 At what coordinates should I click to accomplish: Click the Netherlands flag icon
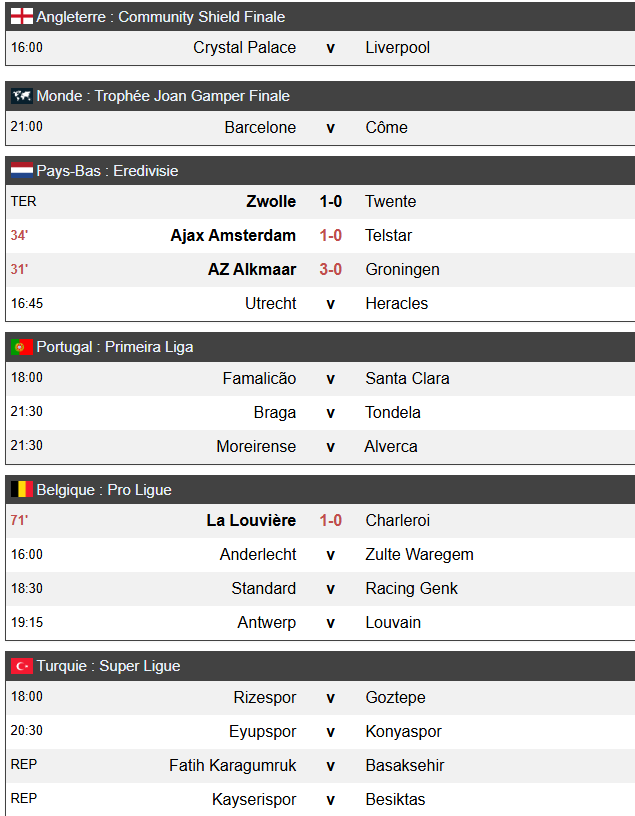tap(22, 171)
